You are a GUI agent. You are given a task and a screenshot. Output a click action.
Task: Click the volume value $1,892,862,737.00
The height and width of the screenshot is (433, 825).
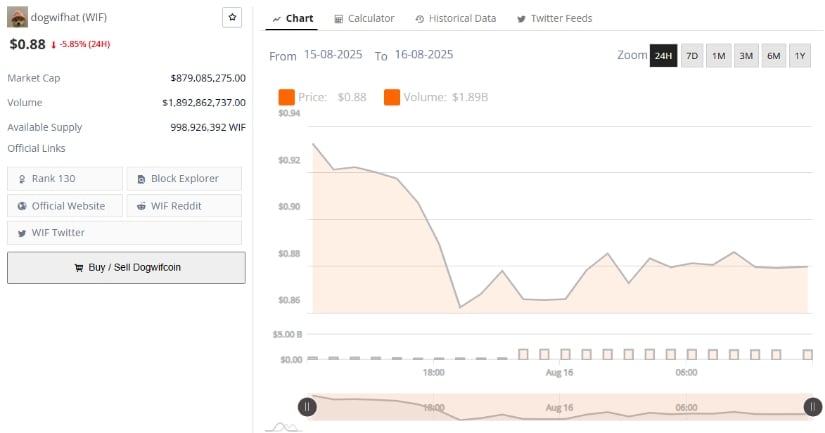coord(204,103)
